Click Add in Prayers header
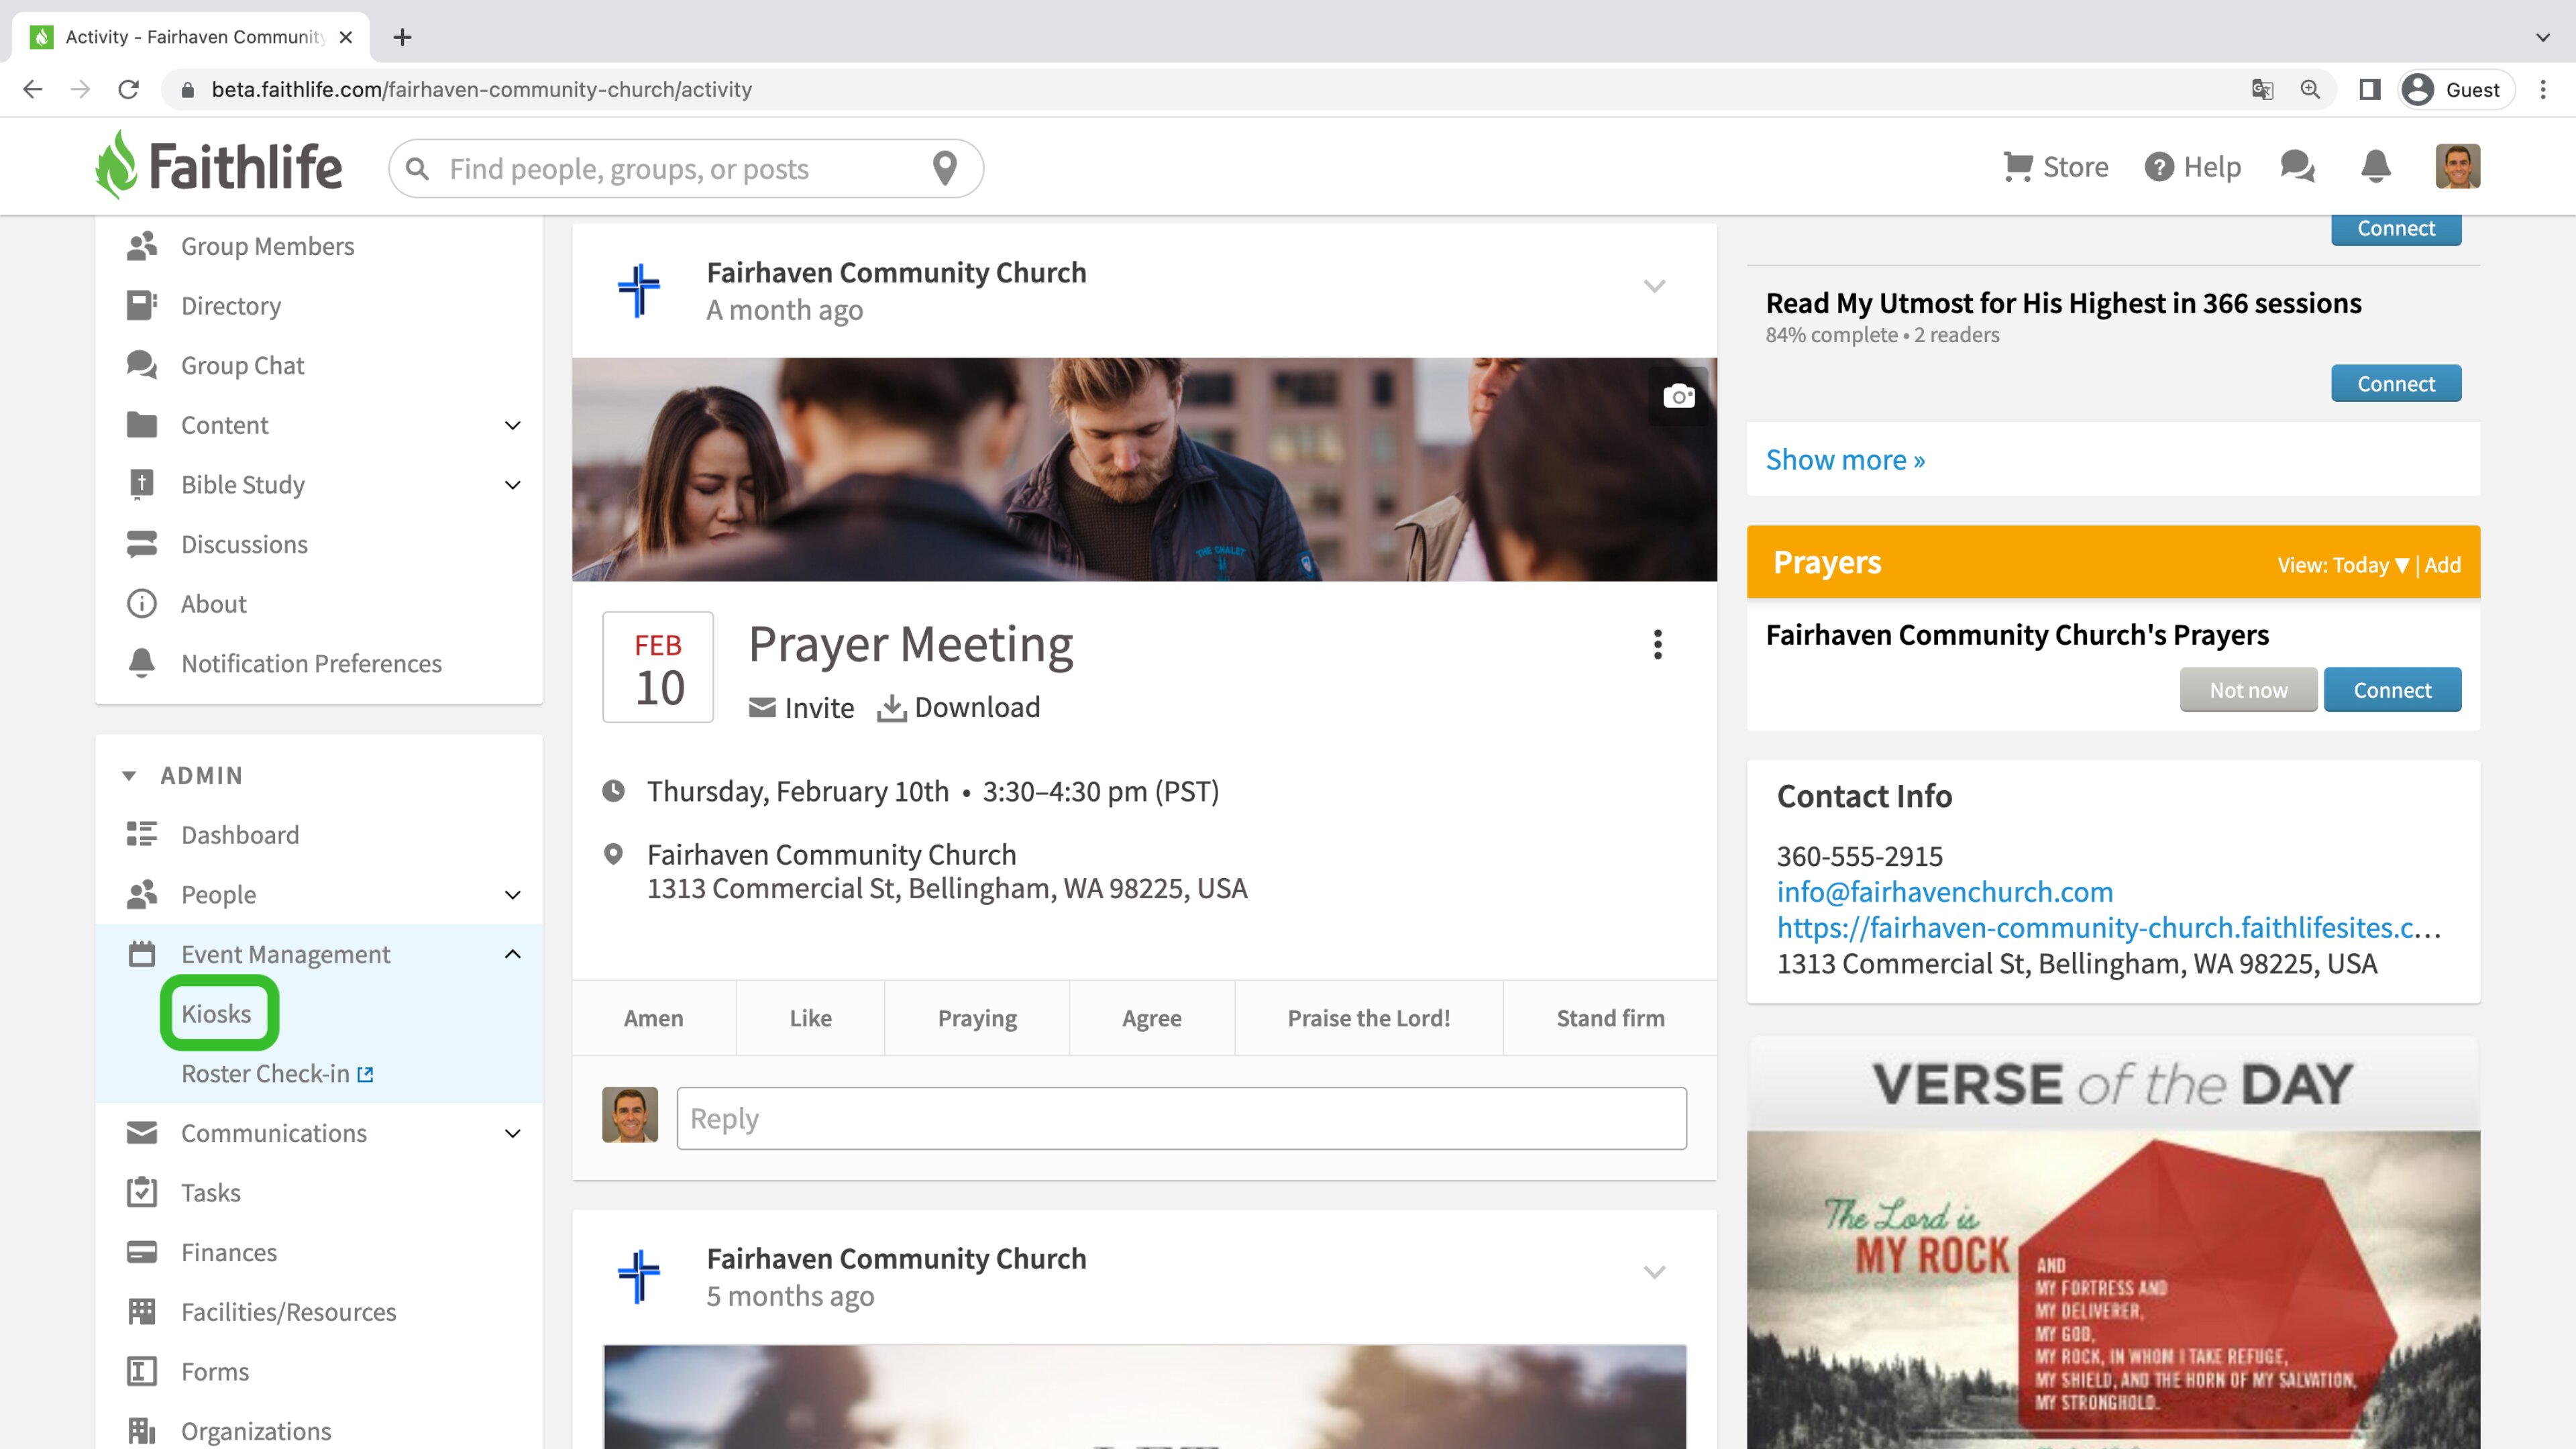This screenshot has height=1449, width=2576. point(2442,565)
